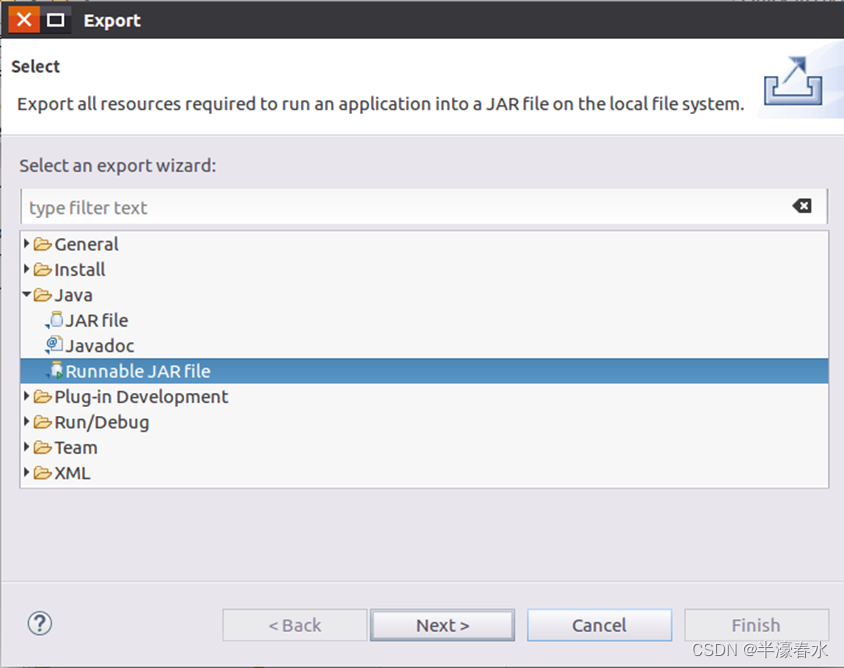
Task: Click the XML folder icon
Action: [42, 473]
